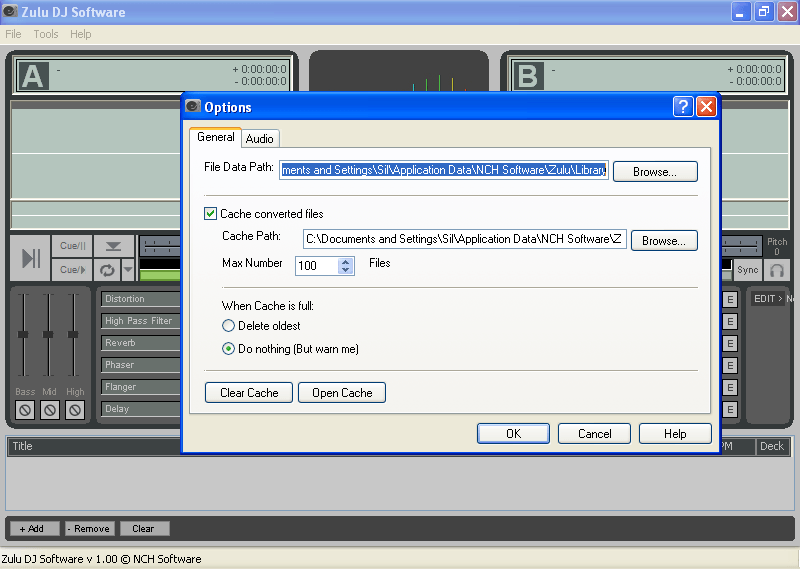
Task: Decrease Max Number with spinner down arrow
Action: pos(345,269)
